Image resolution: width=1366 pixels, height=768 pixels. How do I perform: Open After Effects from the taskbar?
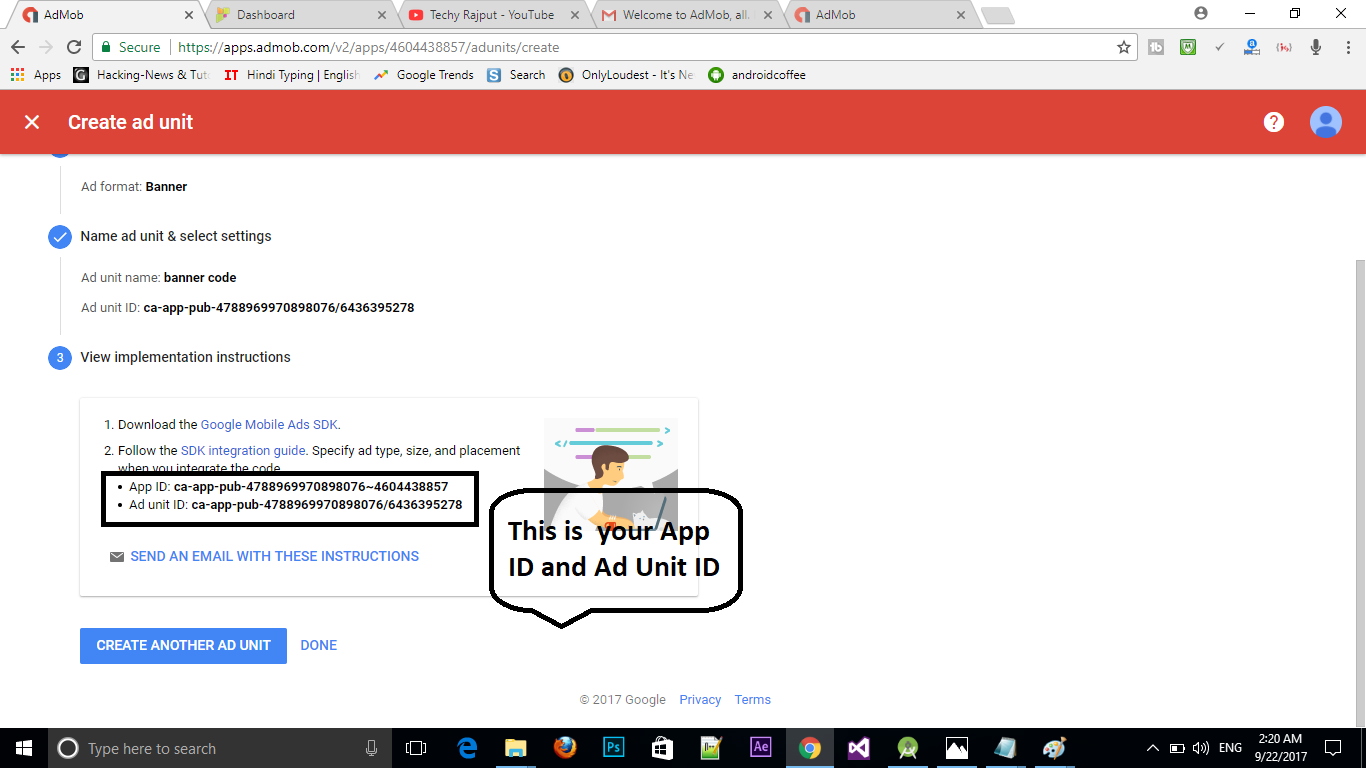click(761, 748)
